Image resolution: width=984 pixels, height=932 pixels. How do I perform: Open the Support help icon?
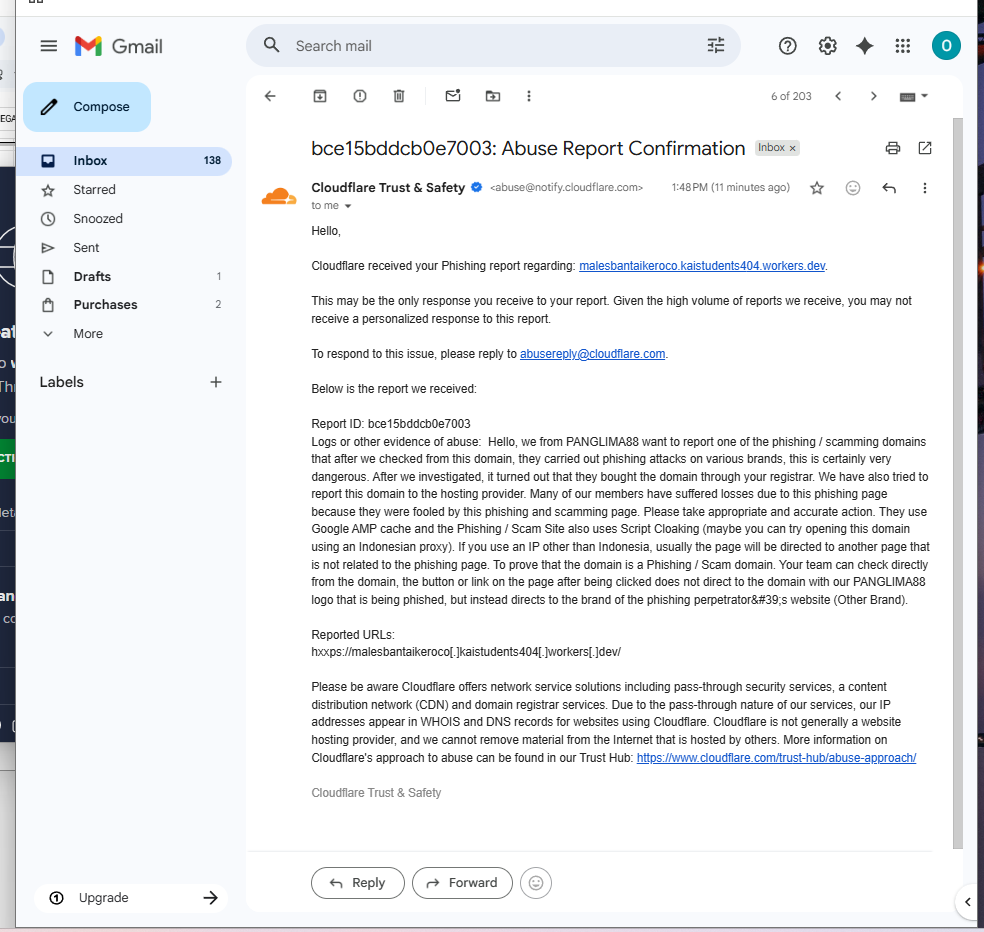tap(788, 46)
